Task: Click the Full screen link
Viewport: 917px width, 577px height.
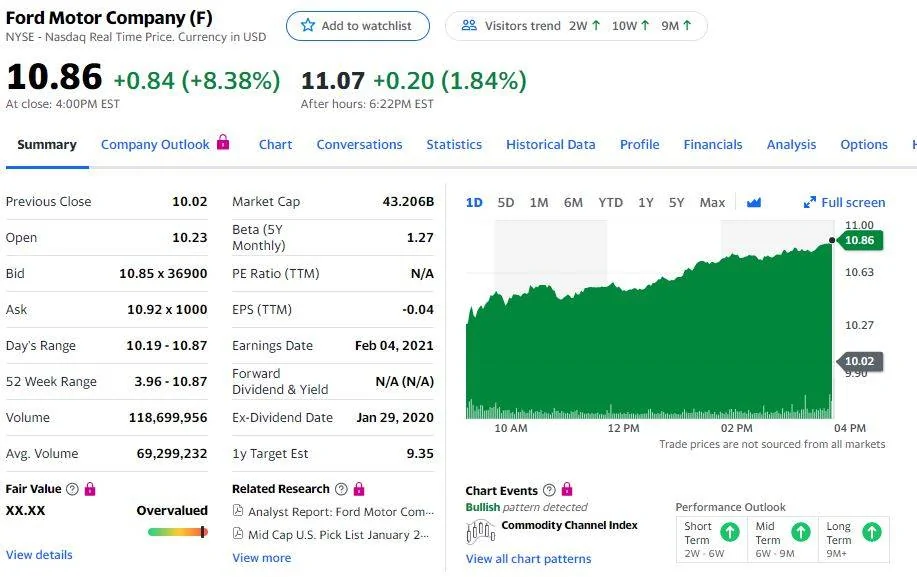Action: tap(853, 202)
